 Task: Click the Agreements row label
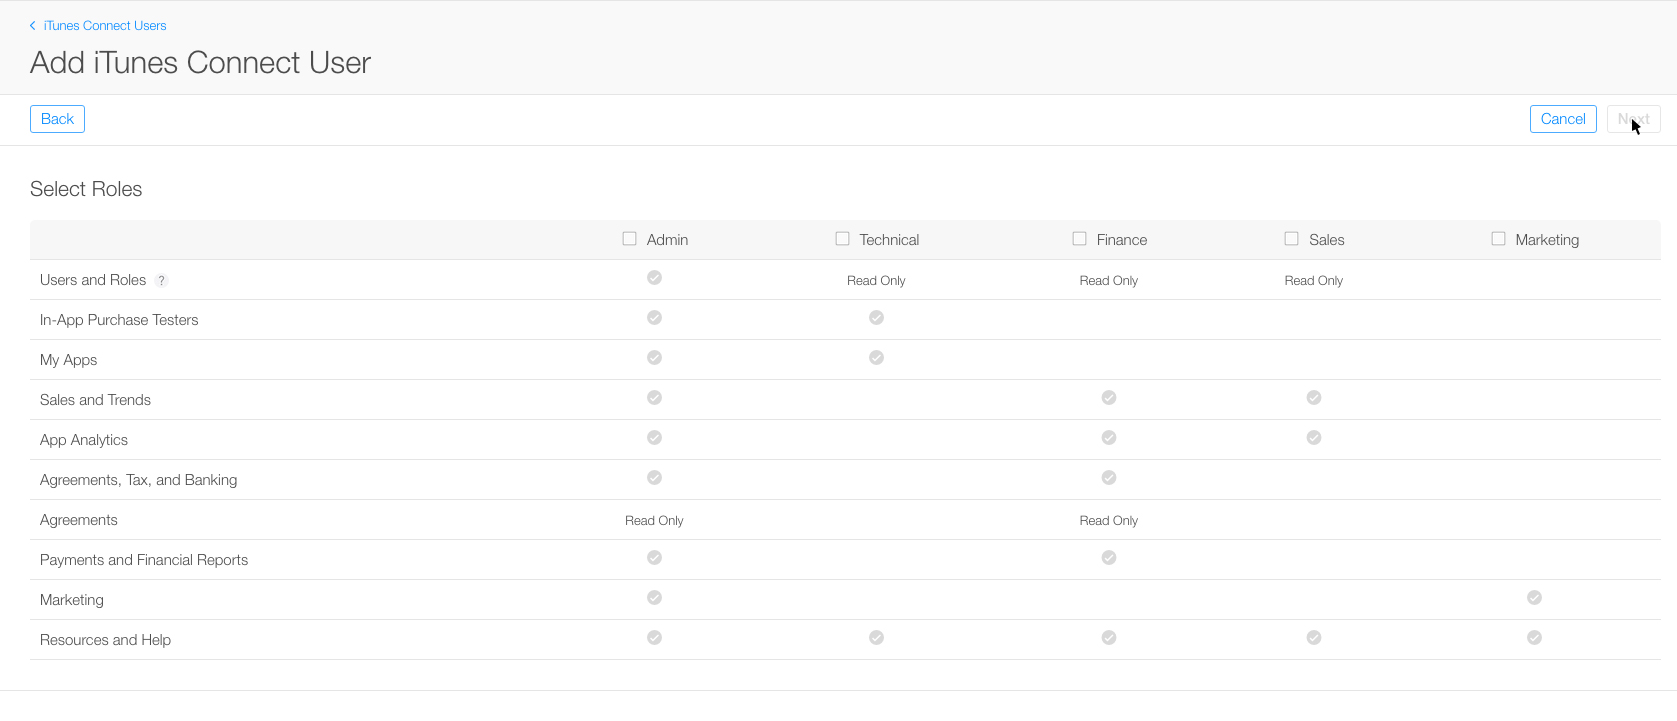click(x=79, y=520)
